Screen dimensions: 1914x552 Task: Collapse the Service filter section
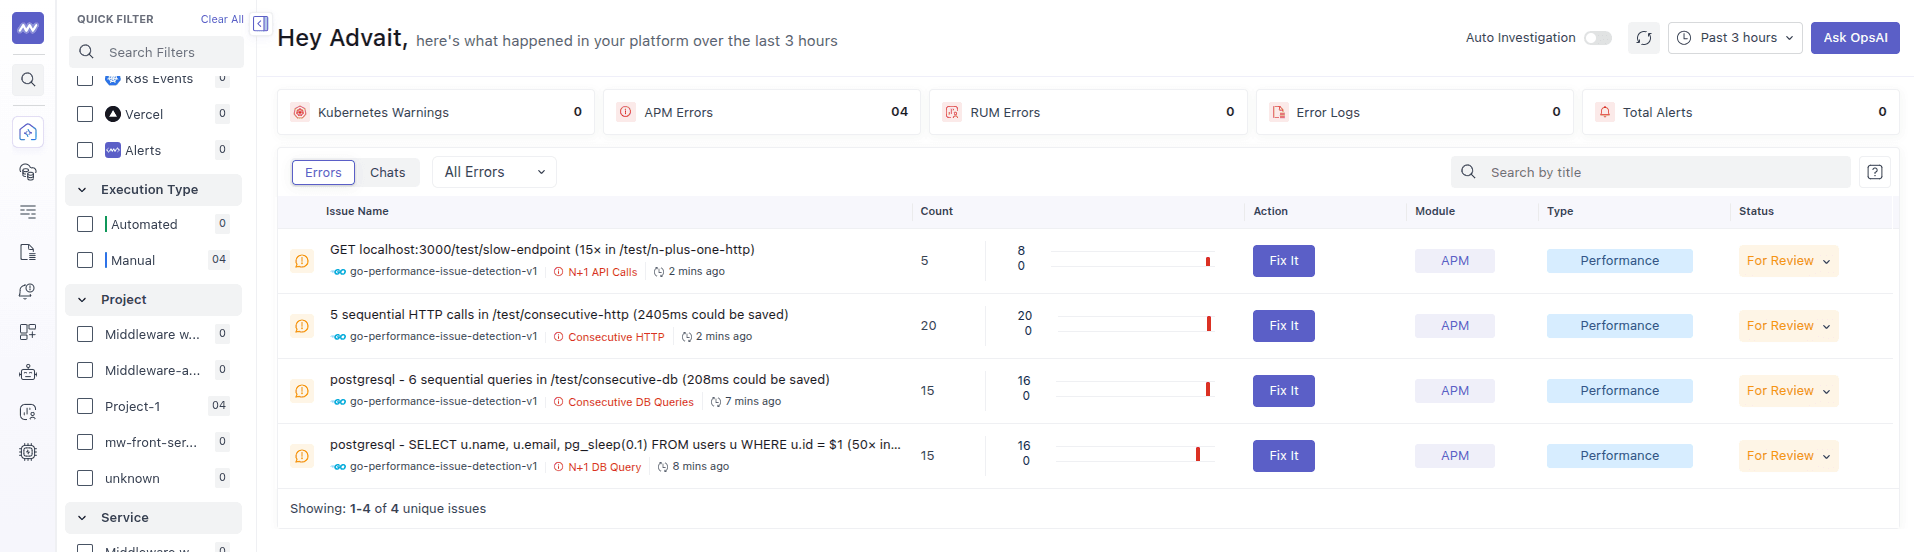[153, 517]
